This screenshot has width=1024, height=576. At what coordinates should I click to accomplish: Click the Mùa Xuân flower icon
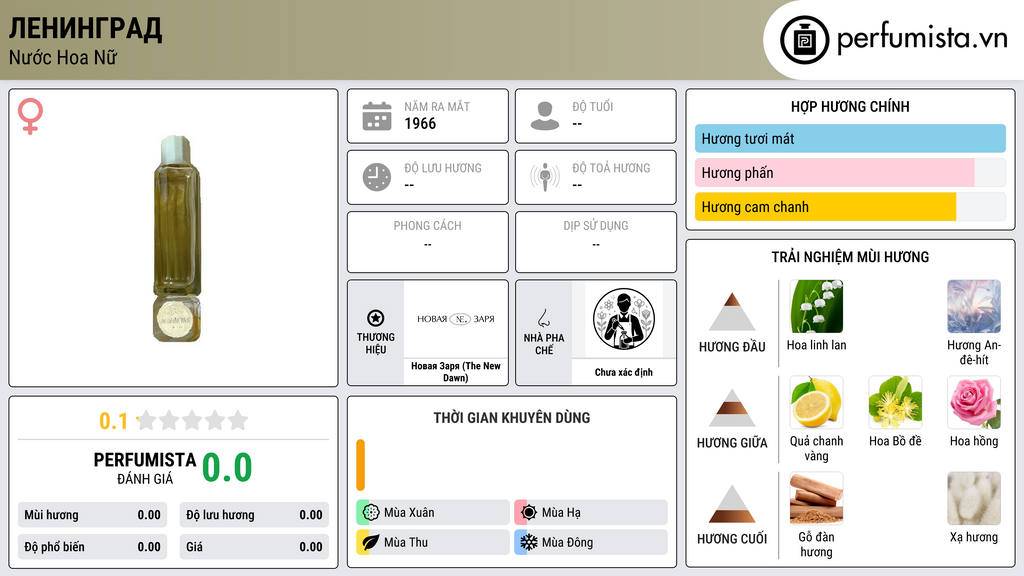click(x=371, y=513)
